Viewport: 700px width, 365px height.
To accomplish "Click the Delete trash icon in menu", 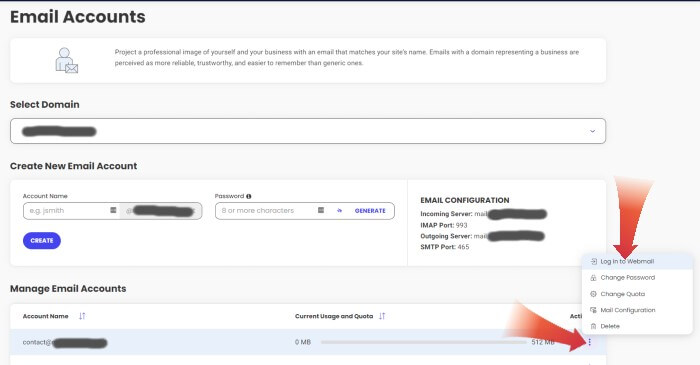I will [x=593, y=326].
